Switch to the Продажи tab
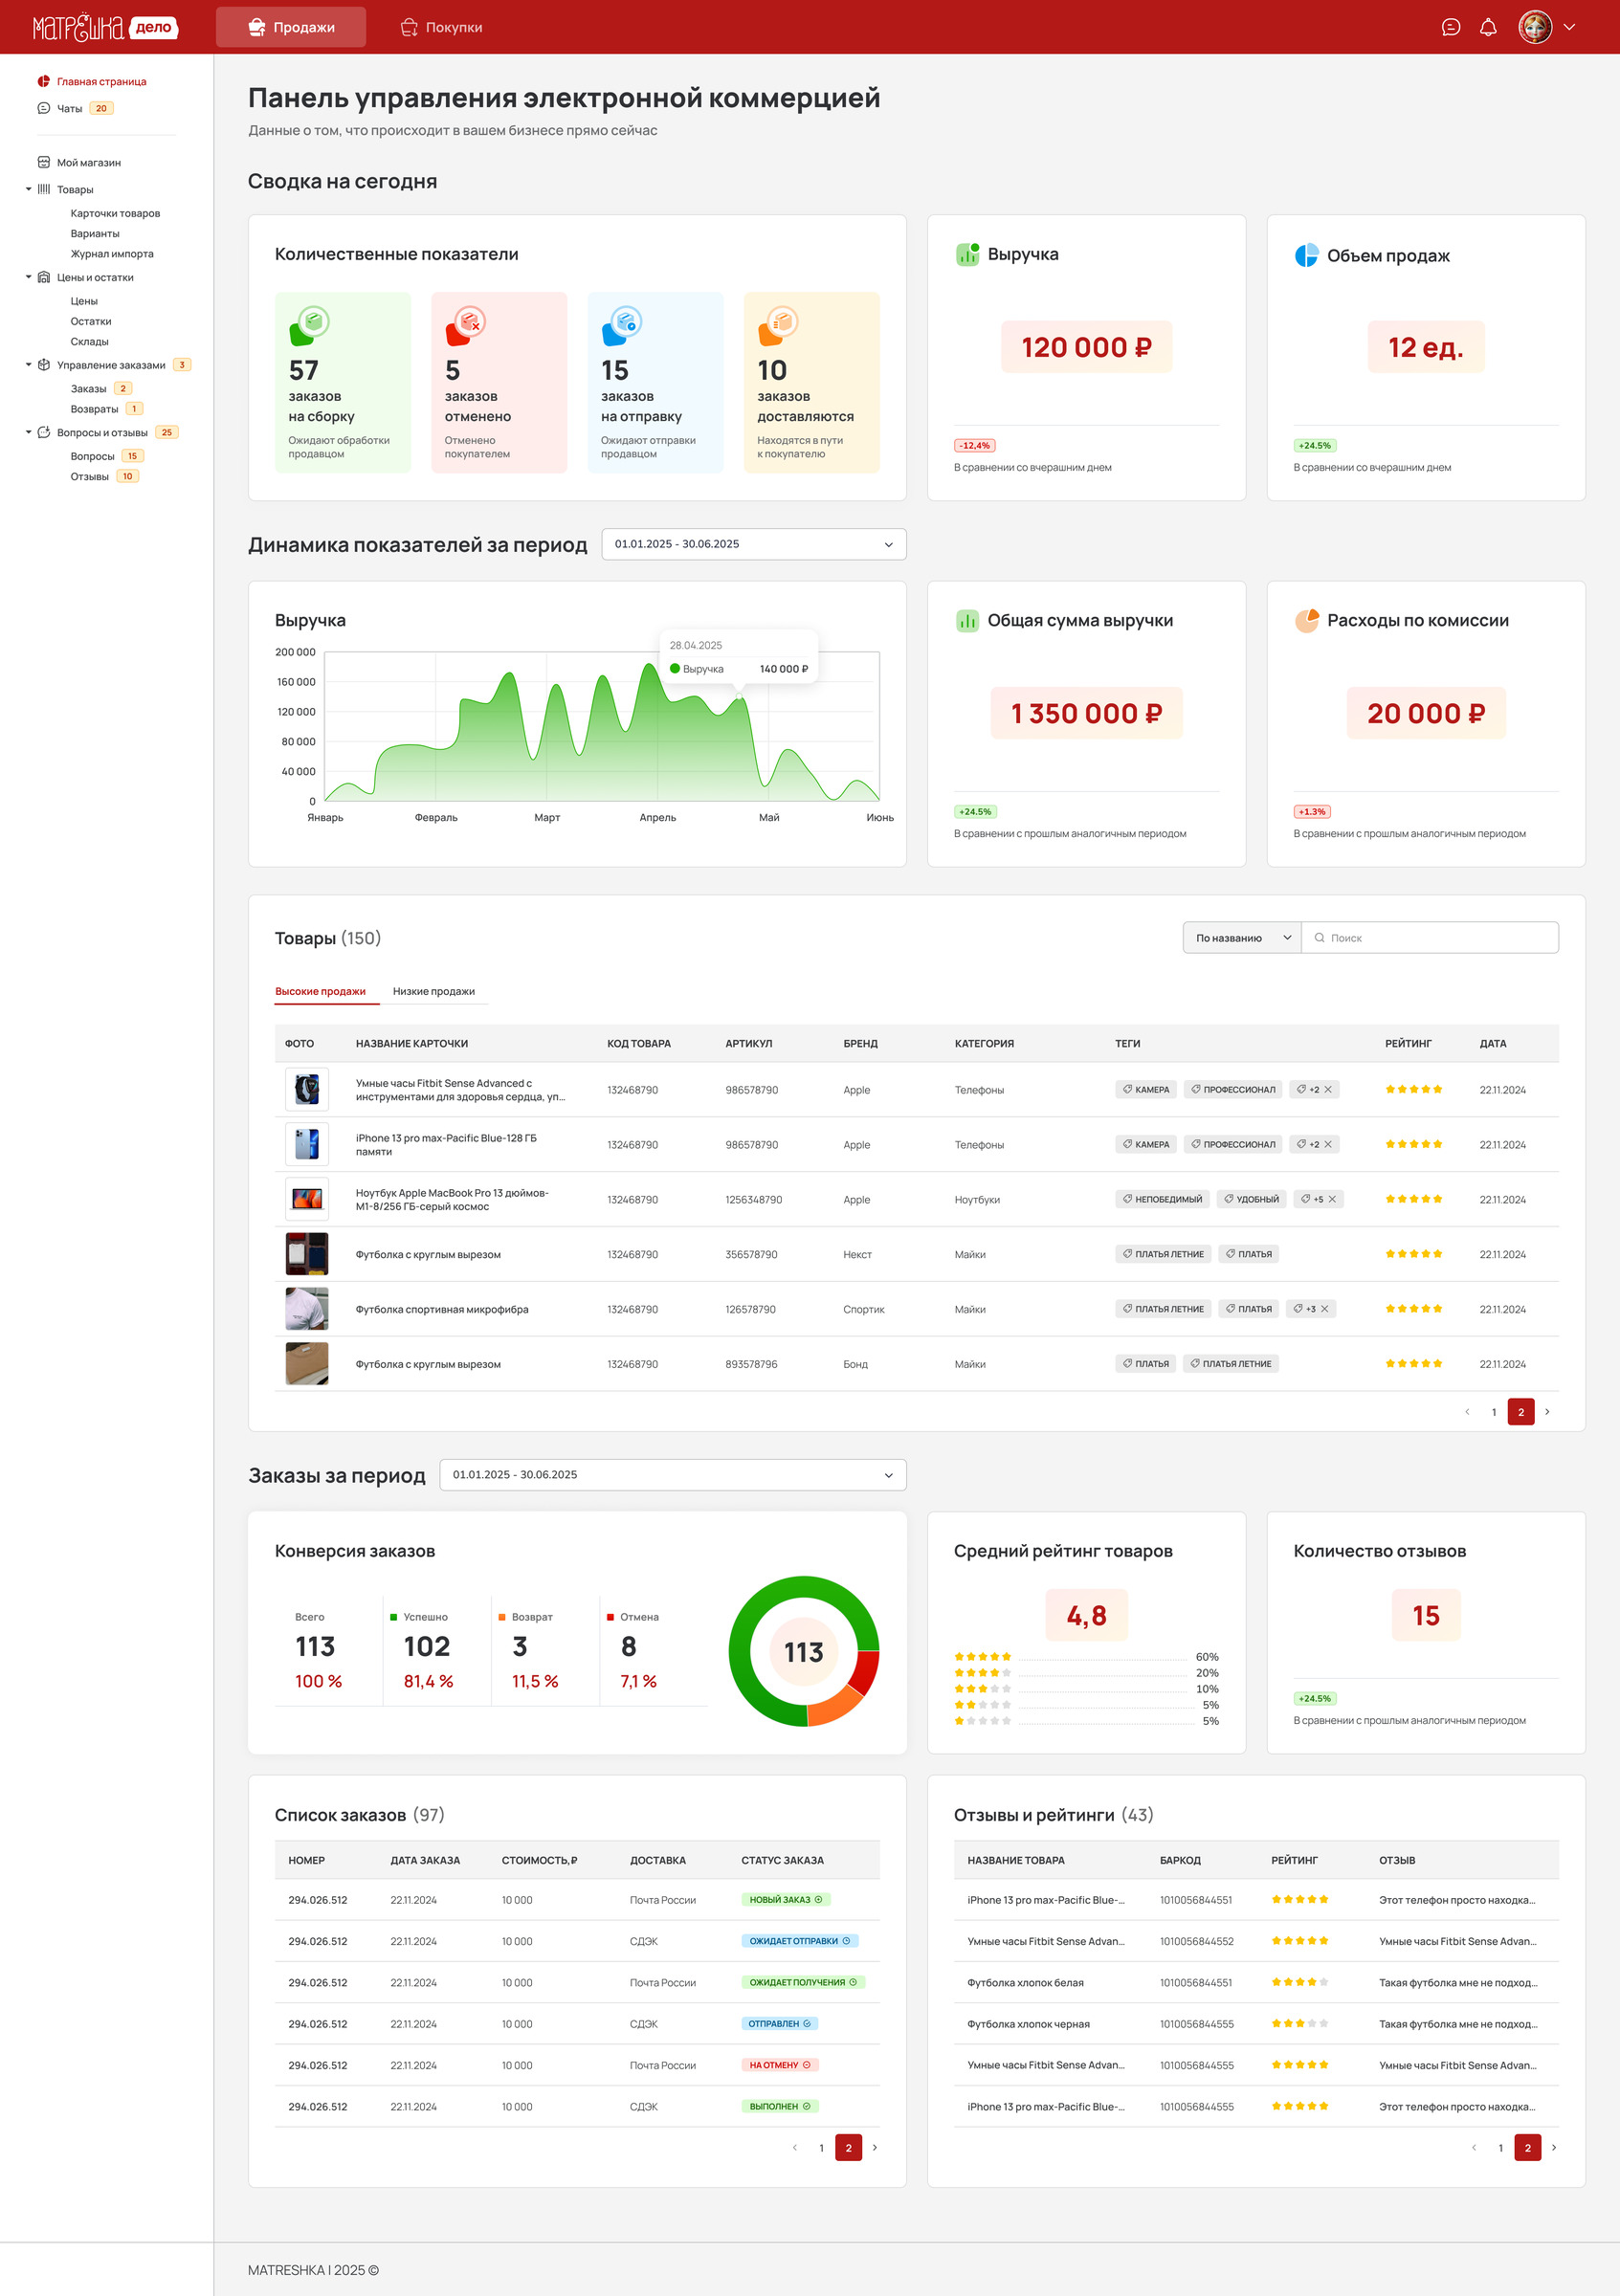 291,27
